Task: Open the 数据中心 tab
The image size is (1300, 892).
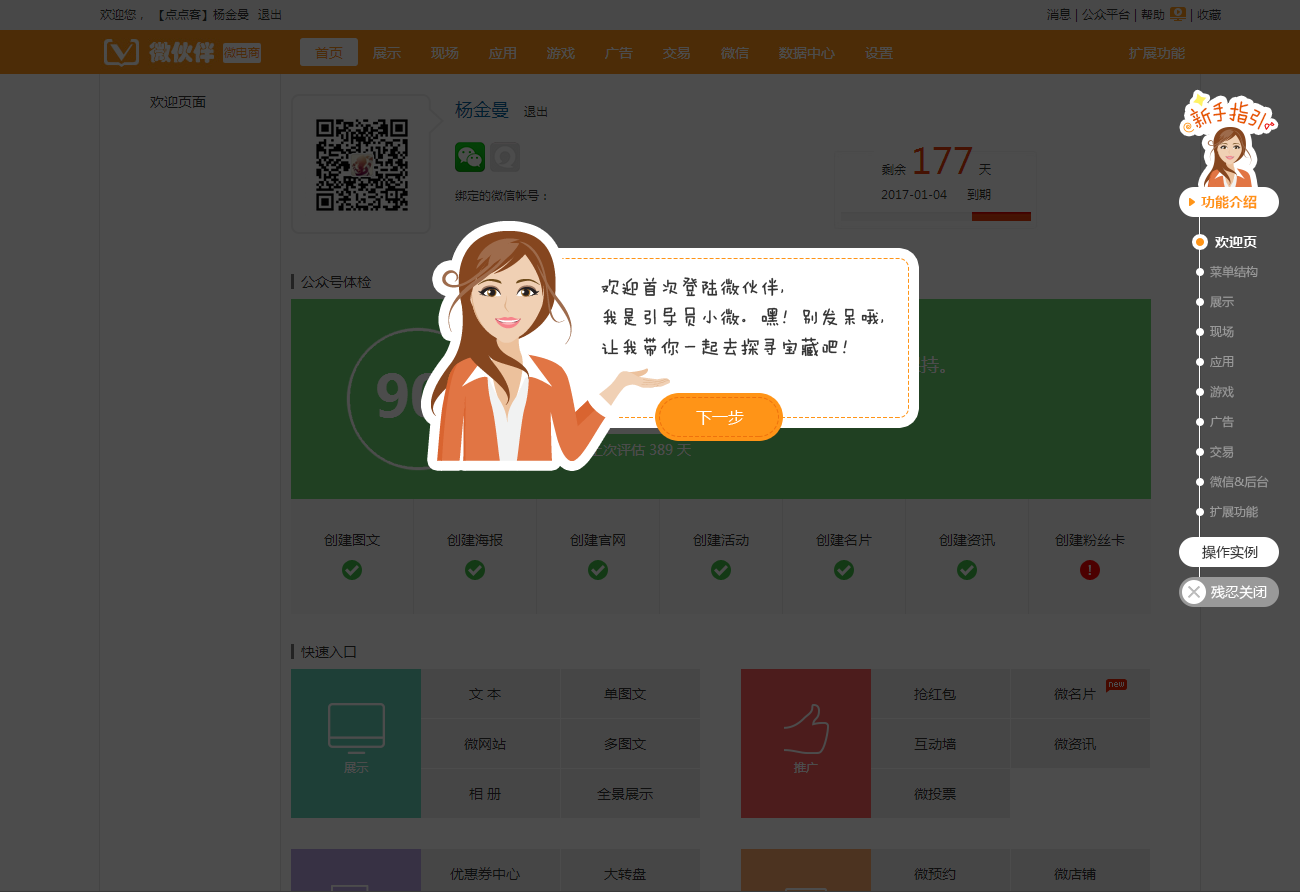Action: tap(807, 53)
